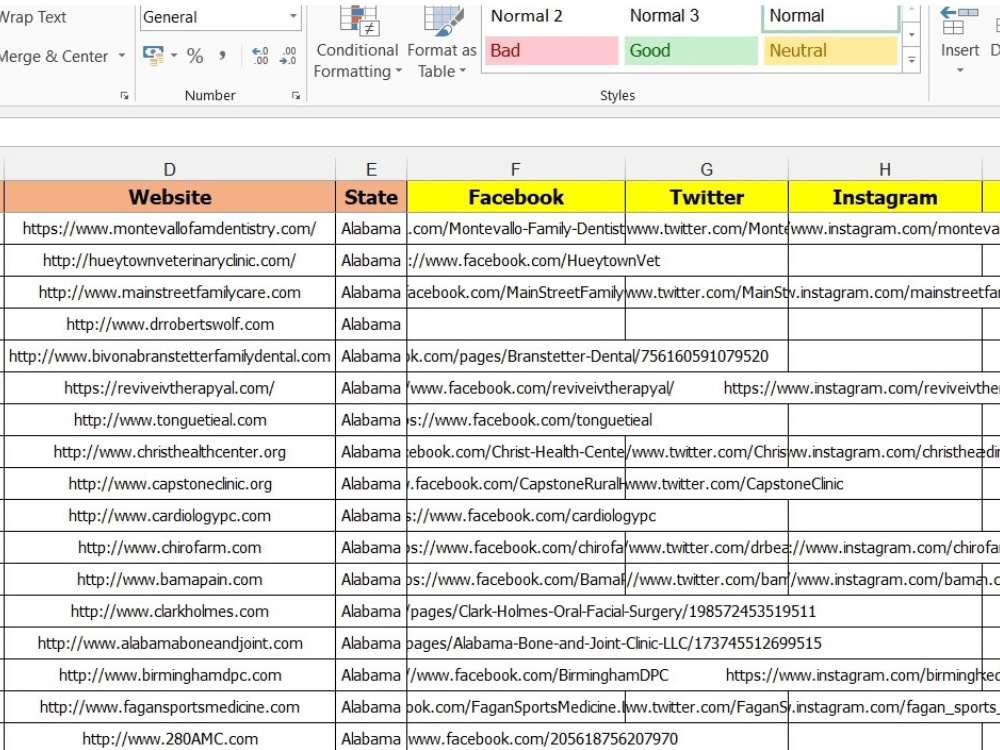Apply the Good cell style
Screen dimensions: 1000x750
tap(691, 50)
